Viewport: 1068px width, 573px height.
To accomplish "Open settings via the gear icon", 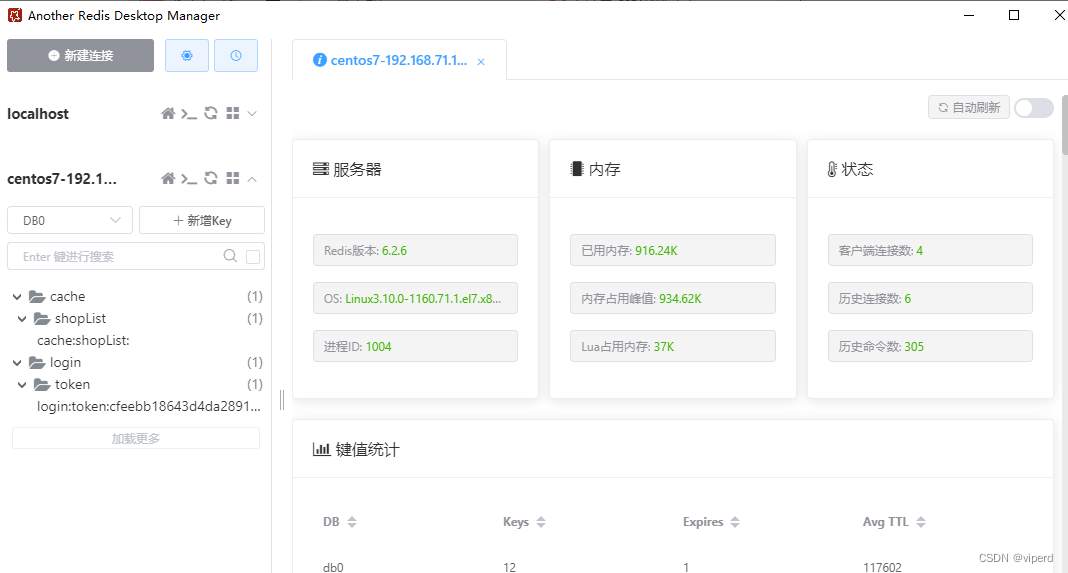I will click(x=187, y=55).
